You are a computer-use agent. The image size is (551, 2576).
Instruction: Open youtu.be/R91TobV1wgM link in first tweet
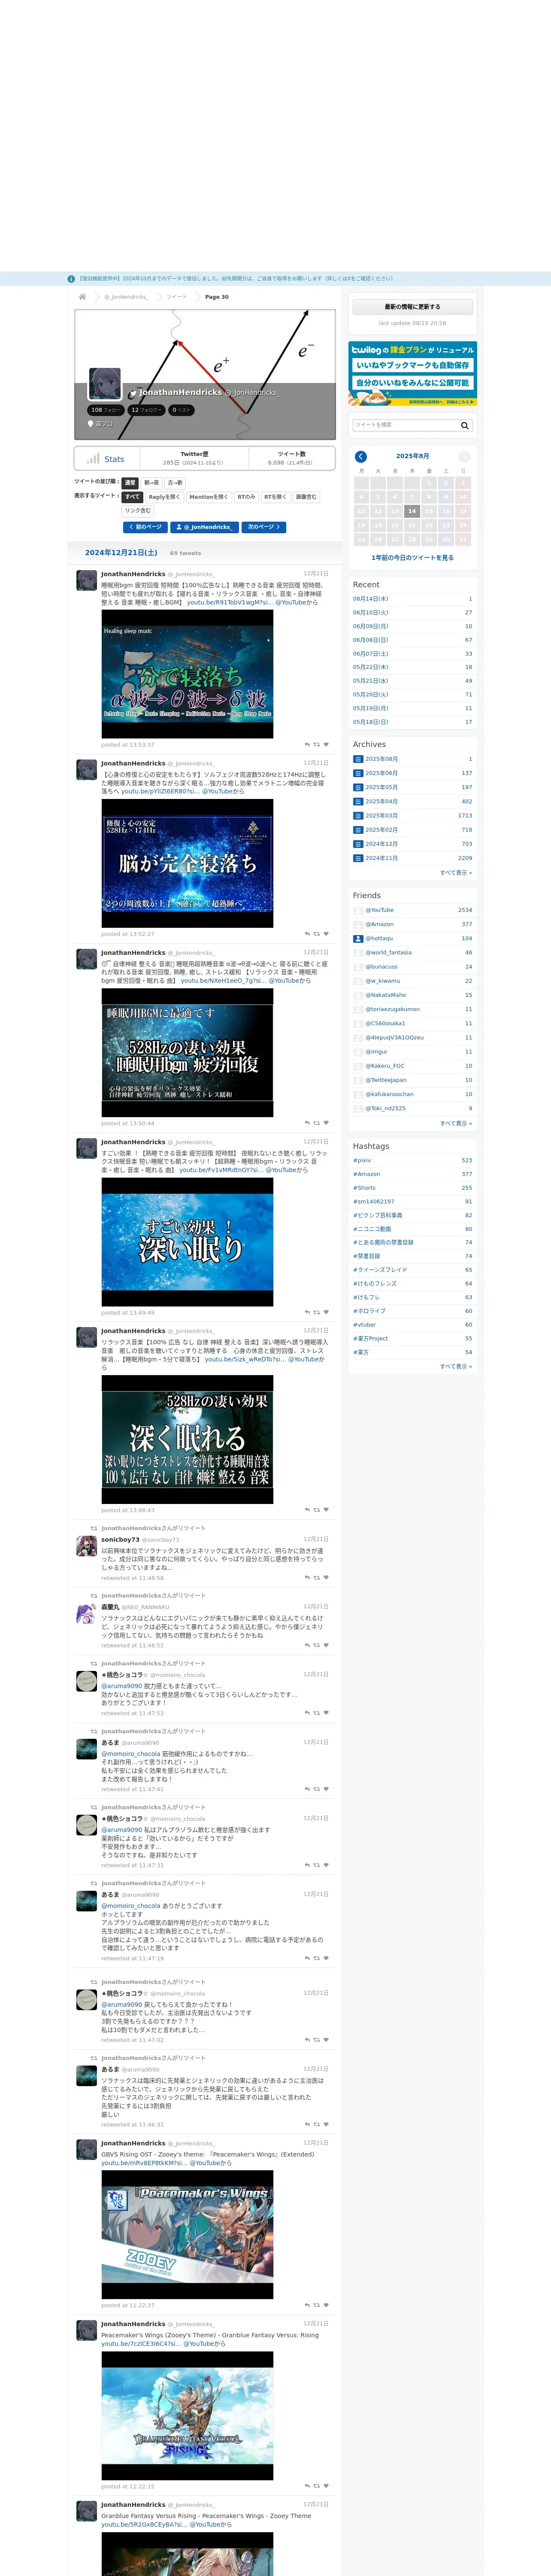(229, 603)
